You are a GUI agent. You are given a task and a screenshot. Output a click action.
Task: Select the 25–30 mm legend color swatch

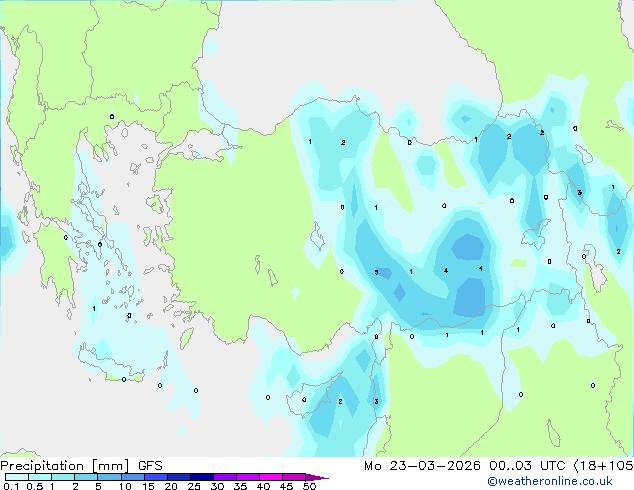tap(201, 477)
